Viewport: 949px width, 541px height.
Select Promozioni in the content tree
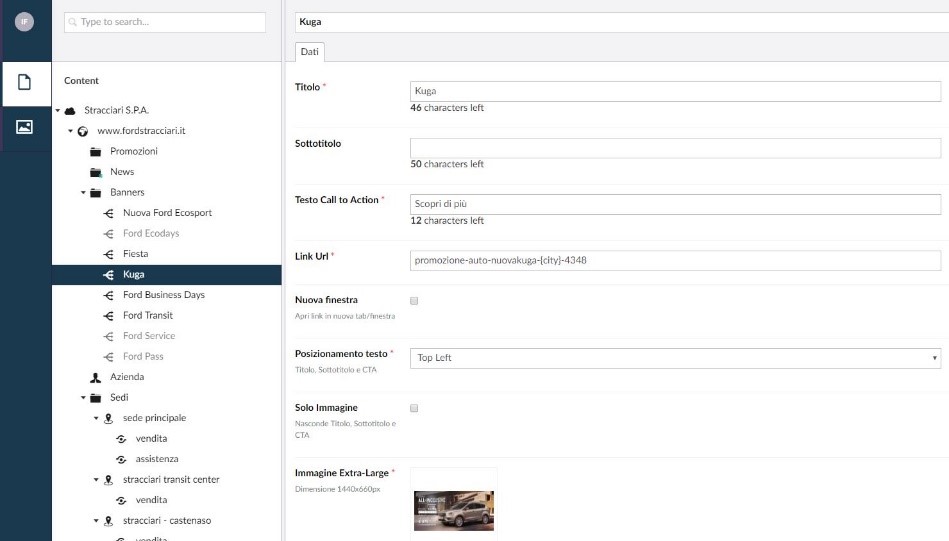click(x=134, y=151)
